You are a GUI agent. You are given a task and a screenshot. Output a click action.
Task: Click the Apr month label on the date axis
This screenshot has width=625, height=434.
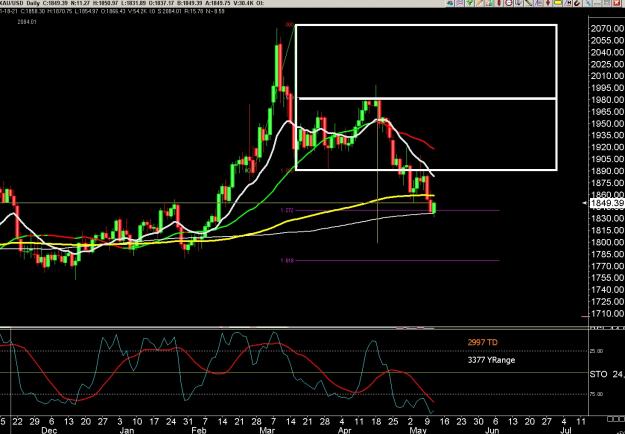coord(345,430)
